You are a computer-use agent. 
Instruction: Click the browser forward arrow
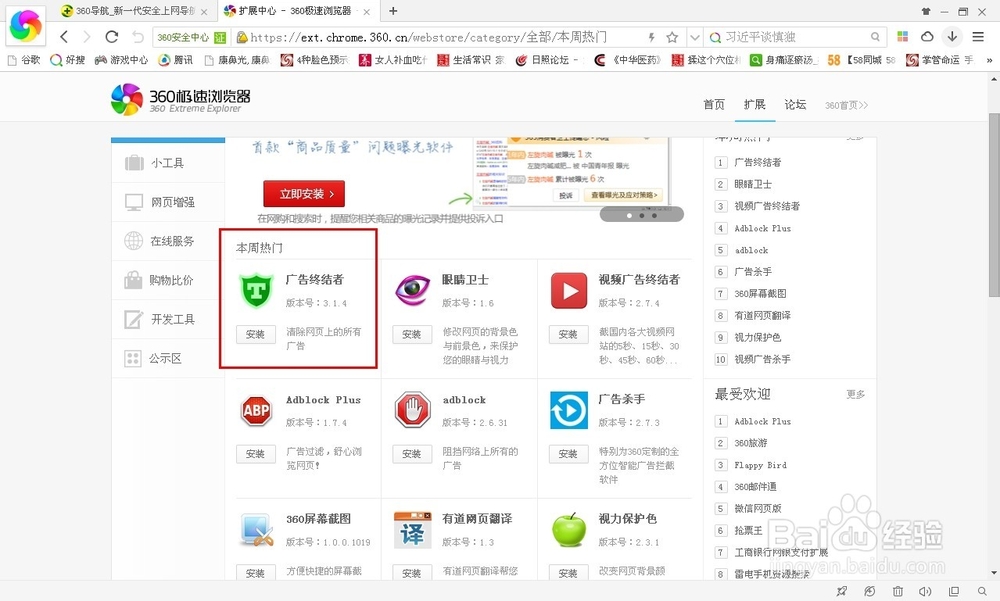tap(87, 37)
